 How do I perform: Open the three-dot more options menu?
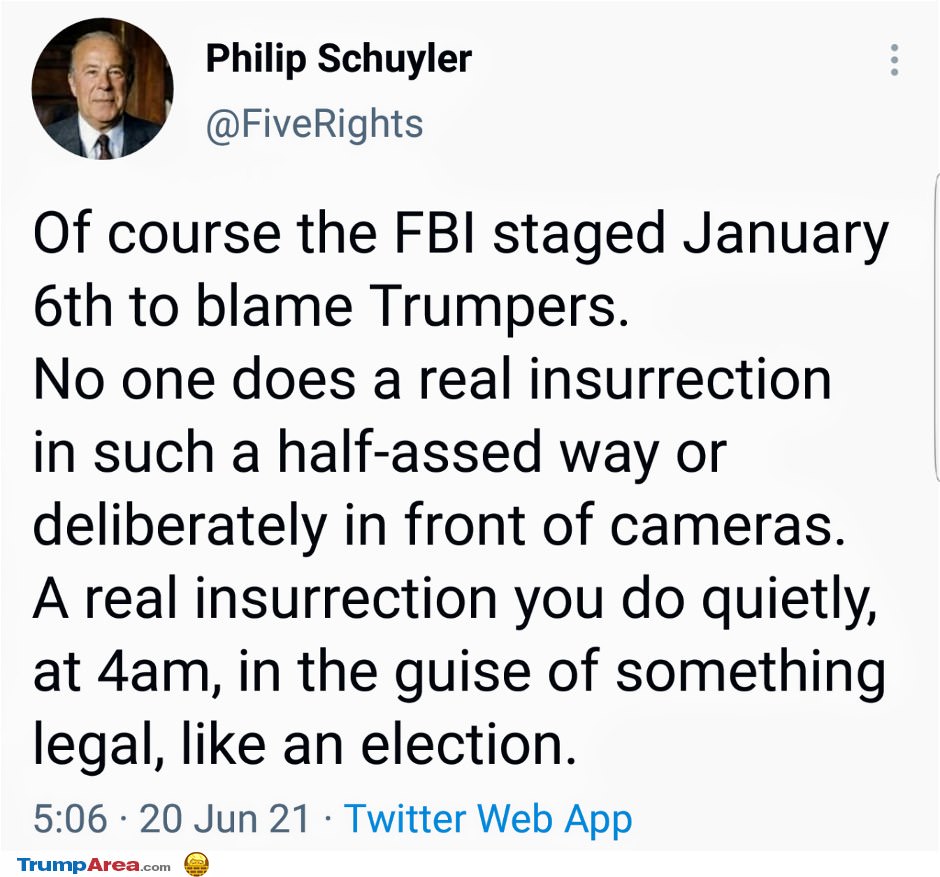tap(894, 59)
